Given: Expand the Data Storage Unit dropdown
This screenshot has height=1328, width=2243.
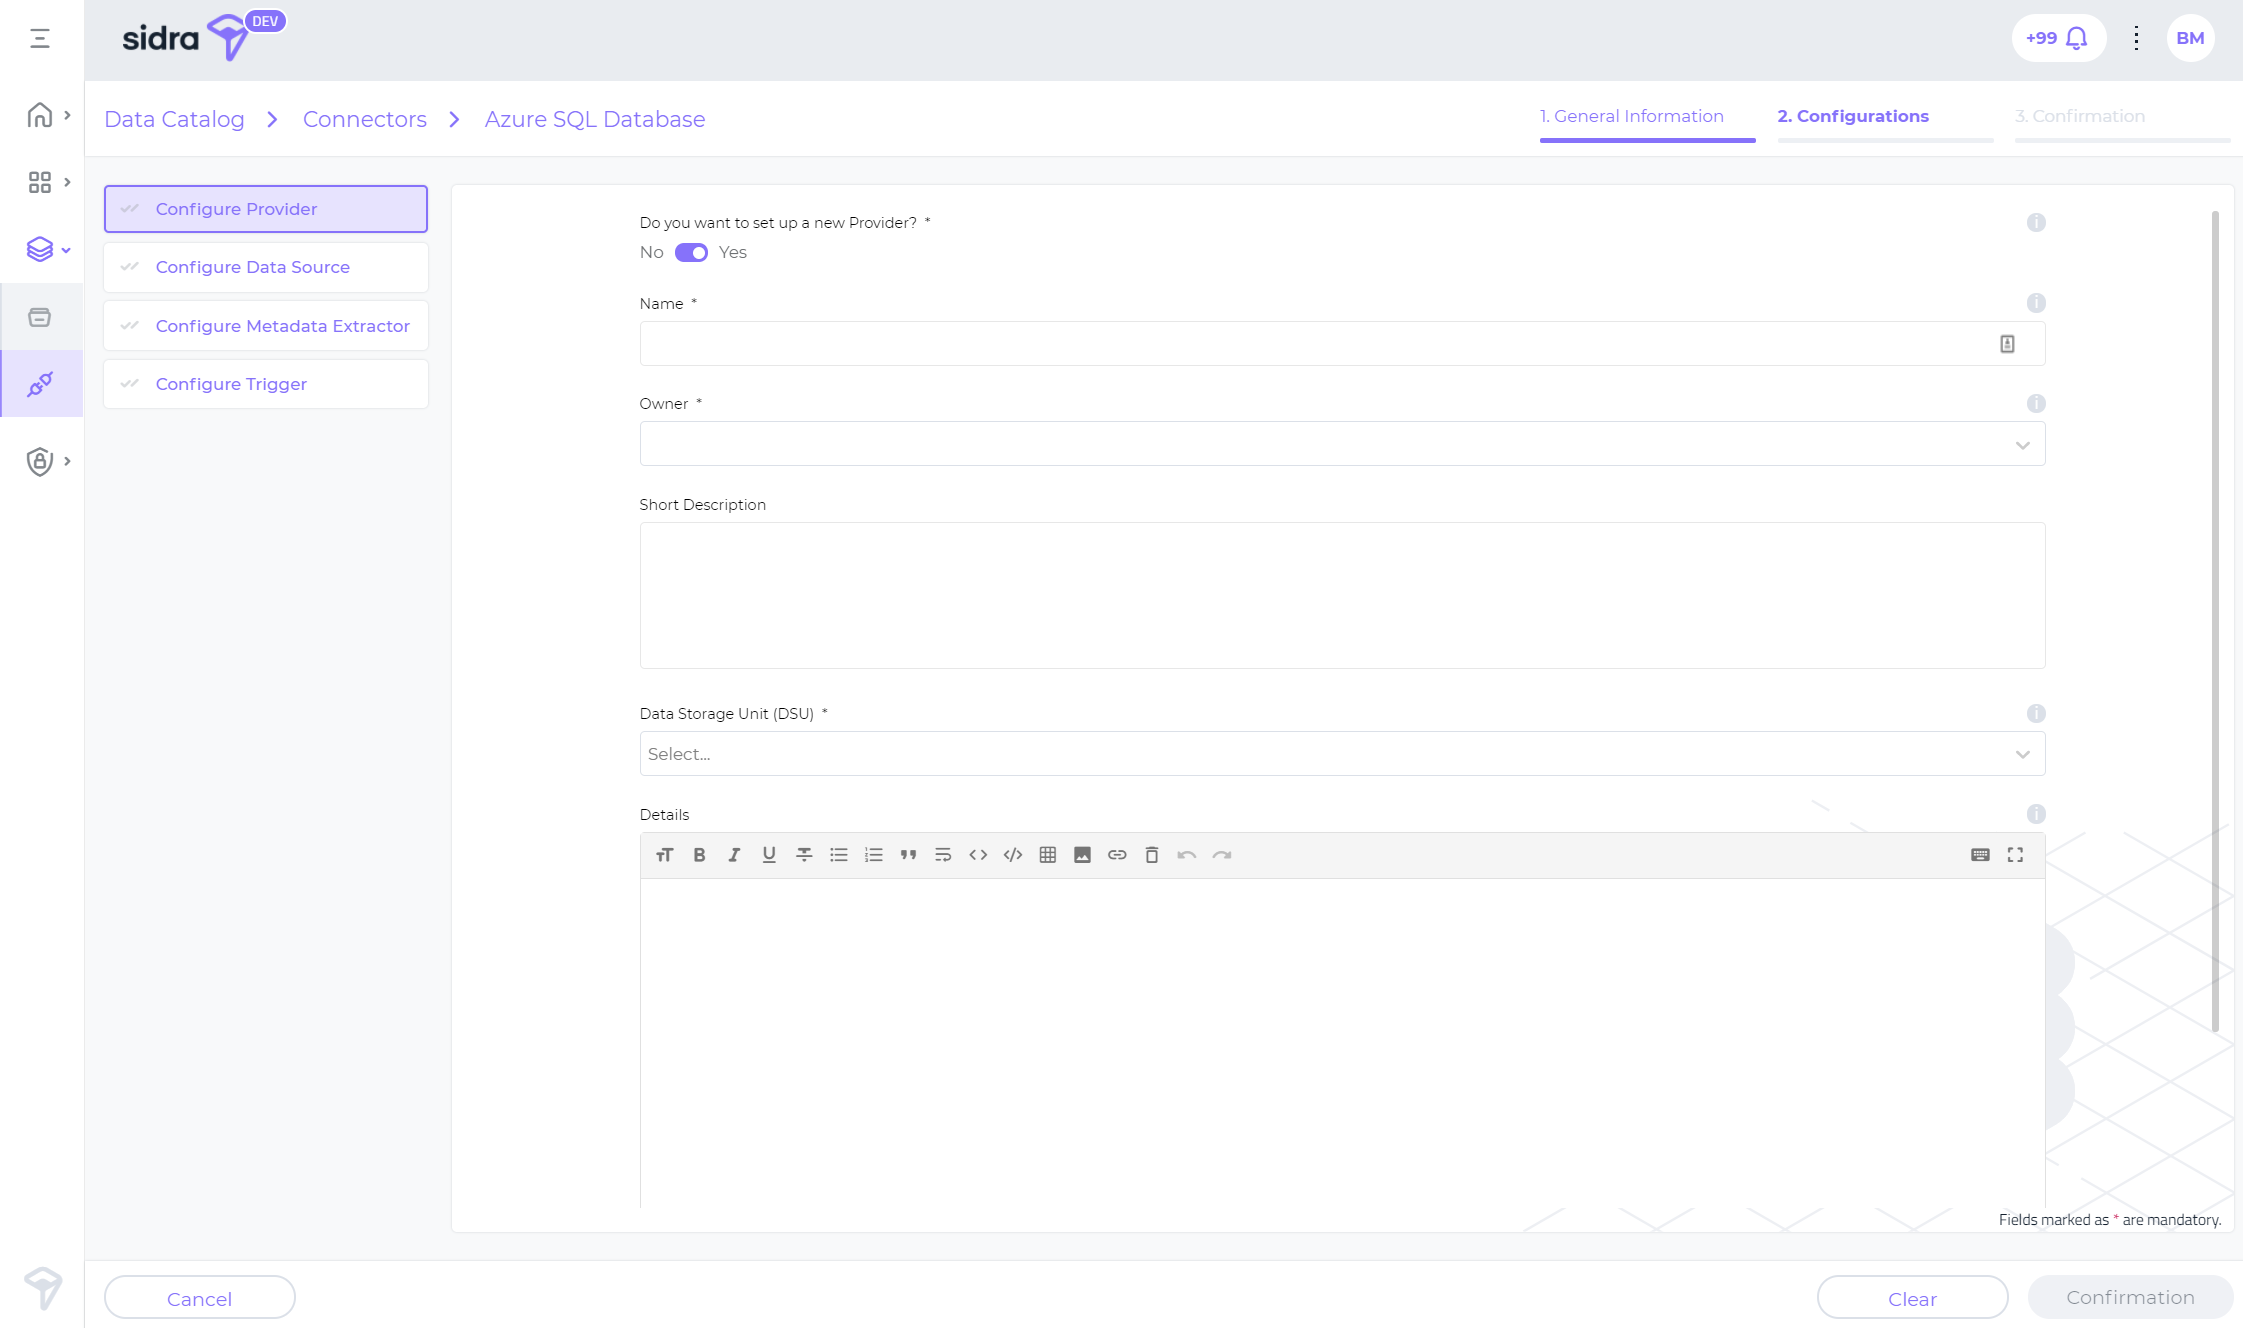Looking at the screenshot, I should 1341,754.
